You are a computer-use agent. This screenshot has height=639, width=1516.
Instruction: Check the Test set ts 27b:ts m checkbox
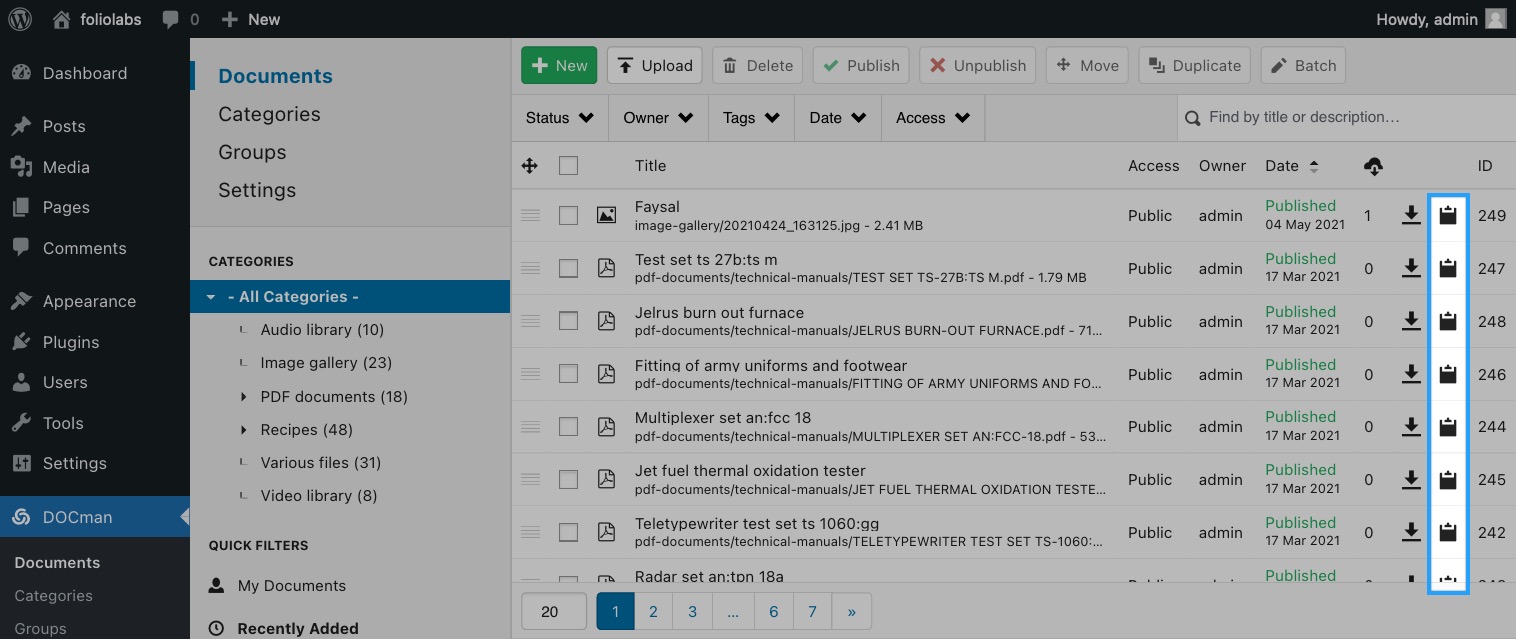(x=568, y=268)
